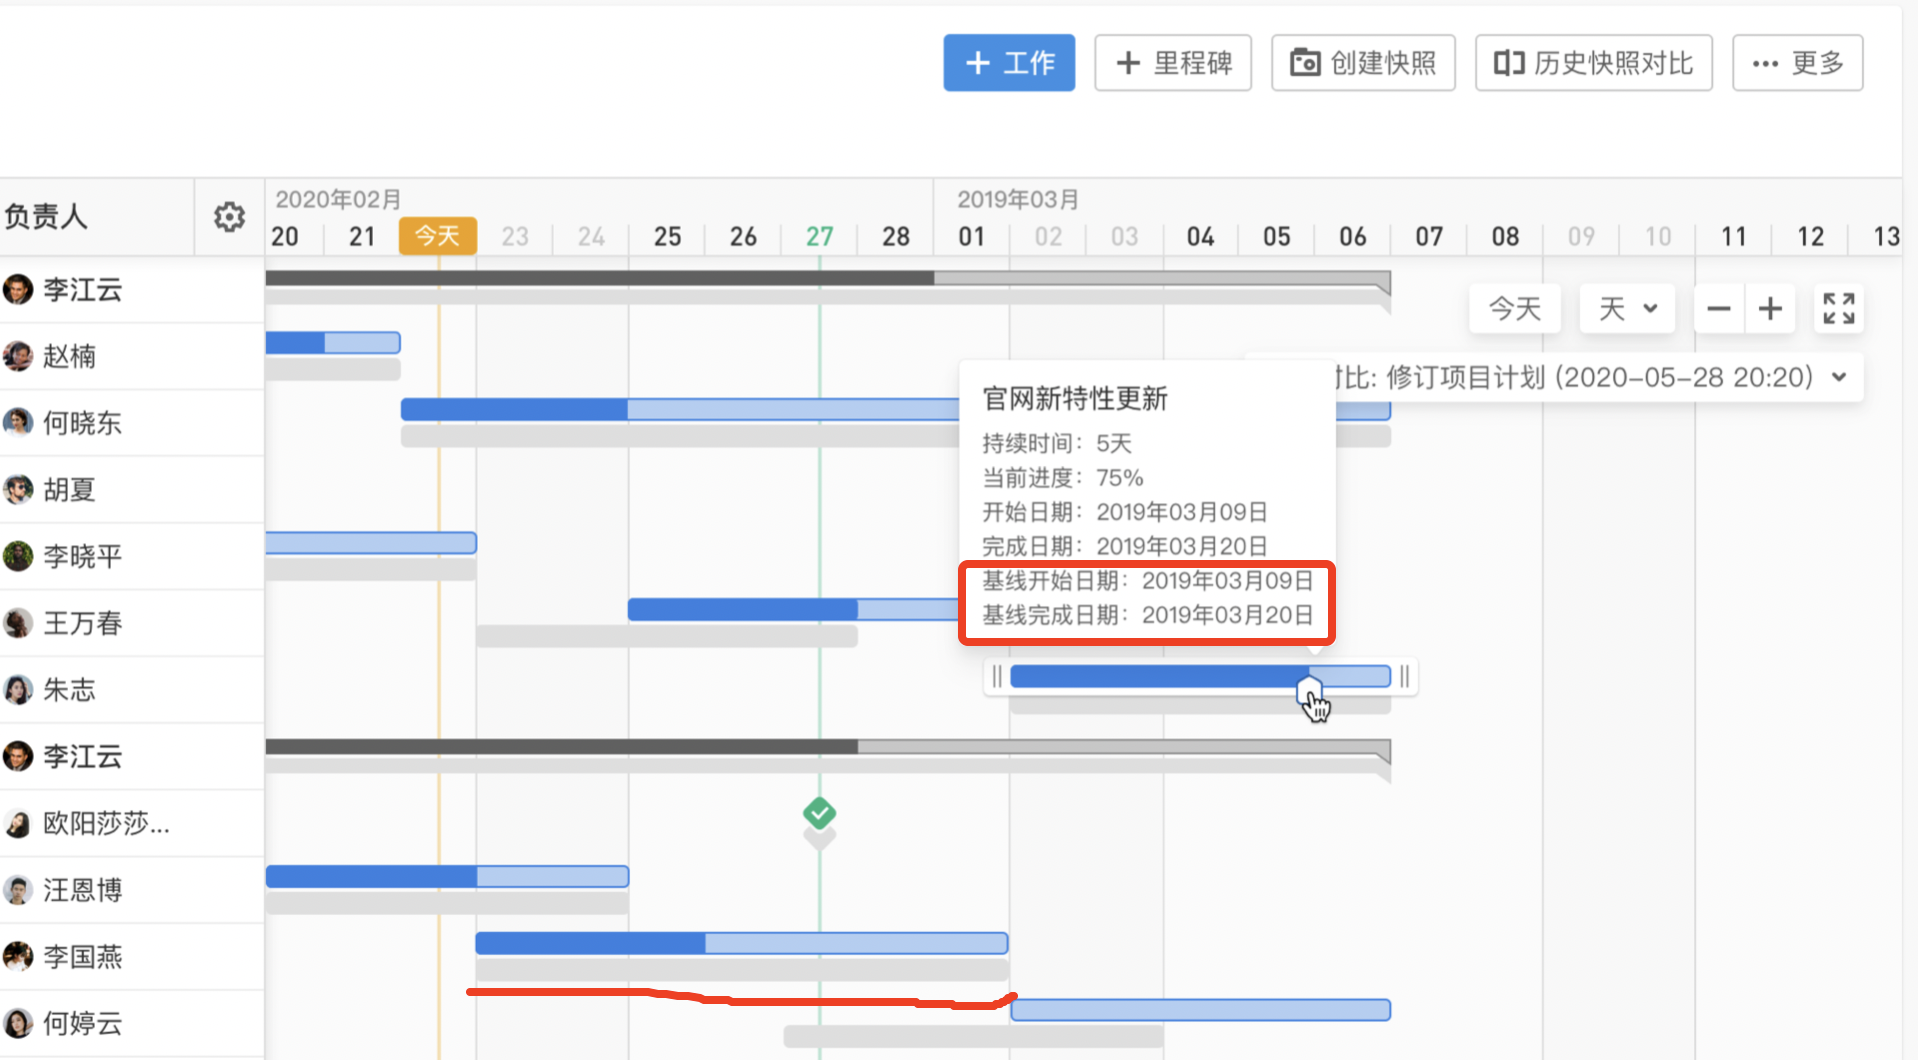Click 李国燕 avatar icon

[18, 956]
